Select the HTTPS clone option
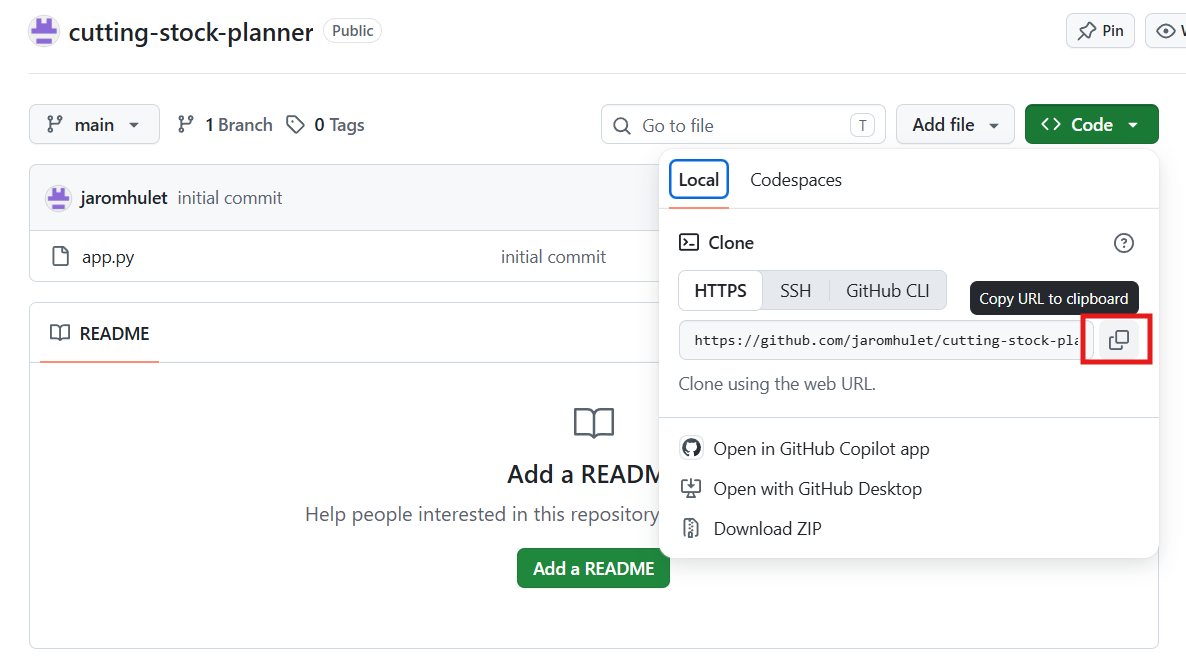 (720, 291)
